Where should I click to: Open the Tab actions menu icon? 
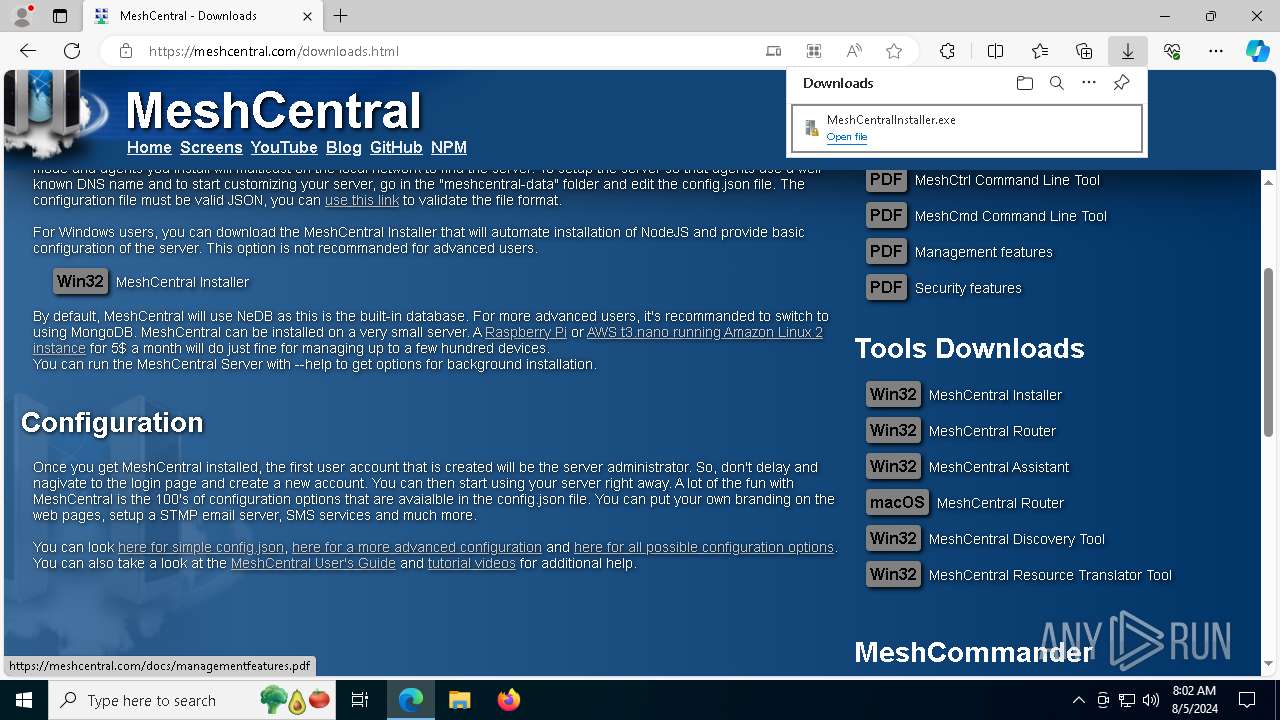[60, 16]
